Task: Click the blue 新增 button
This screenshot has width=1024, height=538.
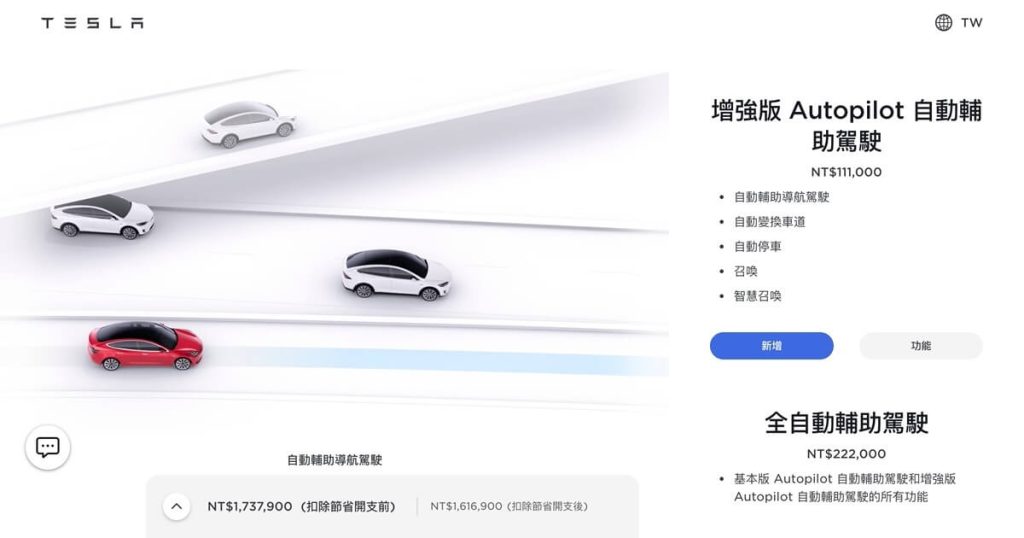Action: coord(771,346)
